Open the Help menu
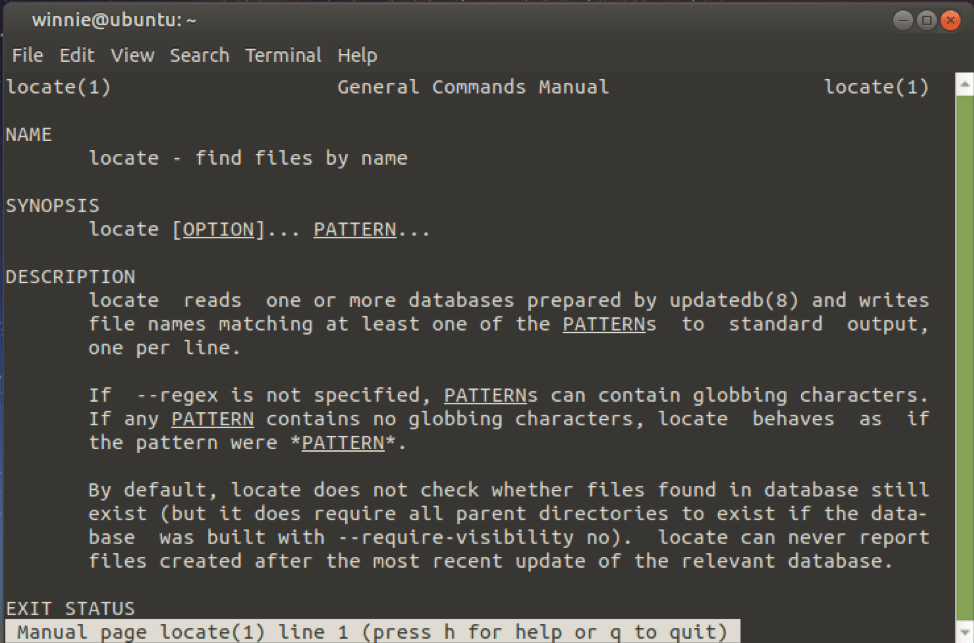 357,55
